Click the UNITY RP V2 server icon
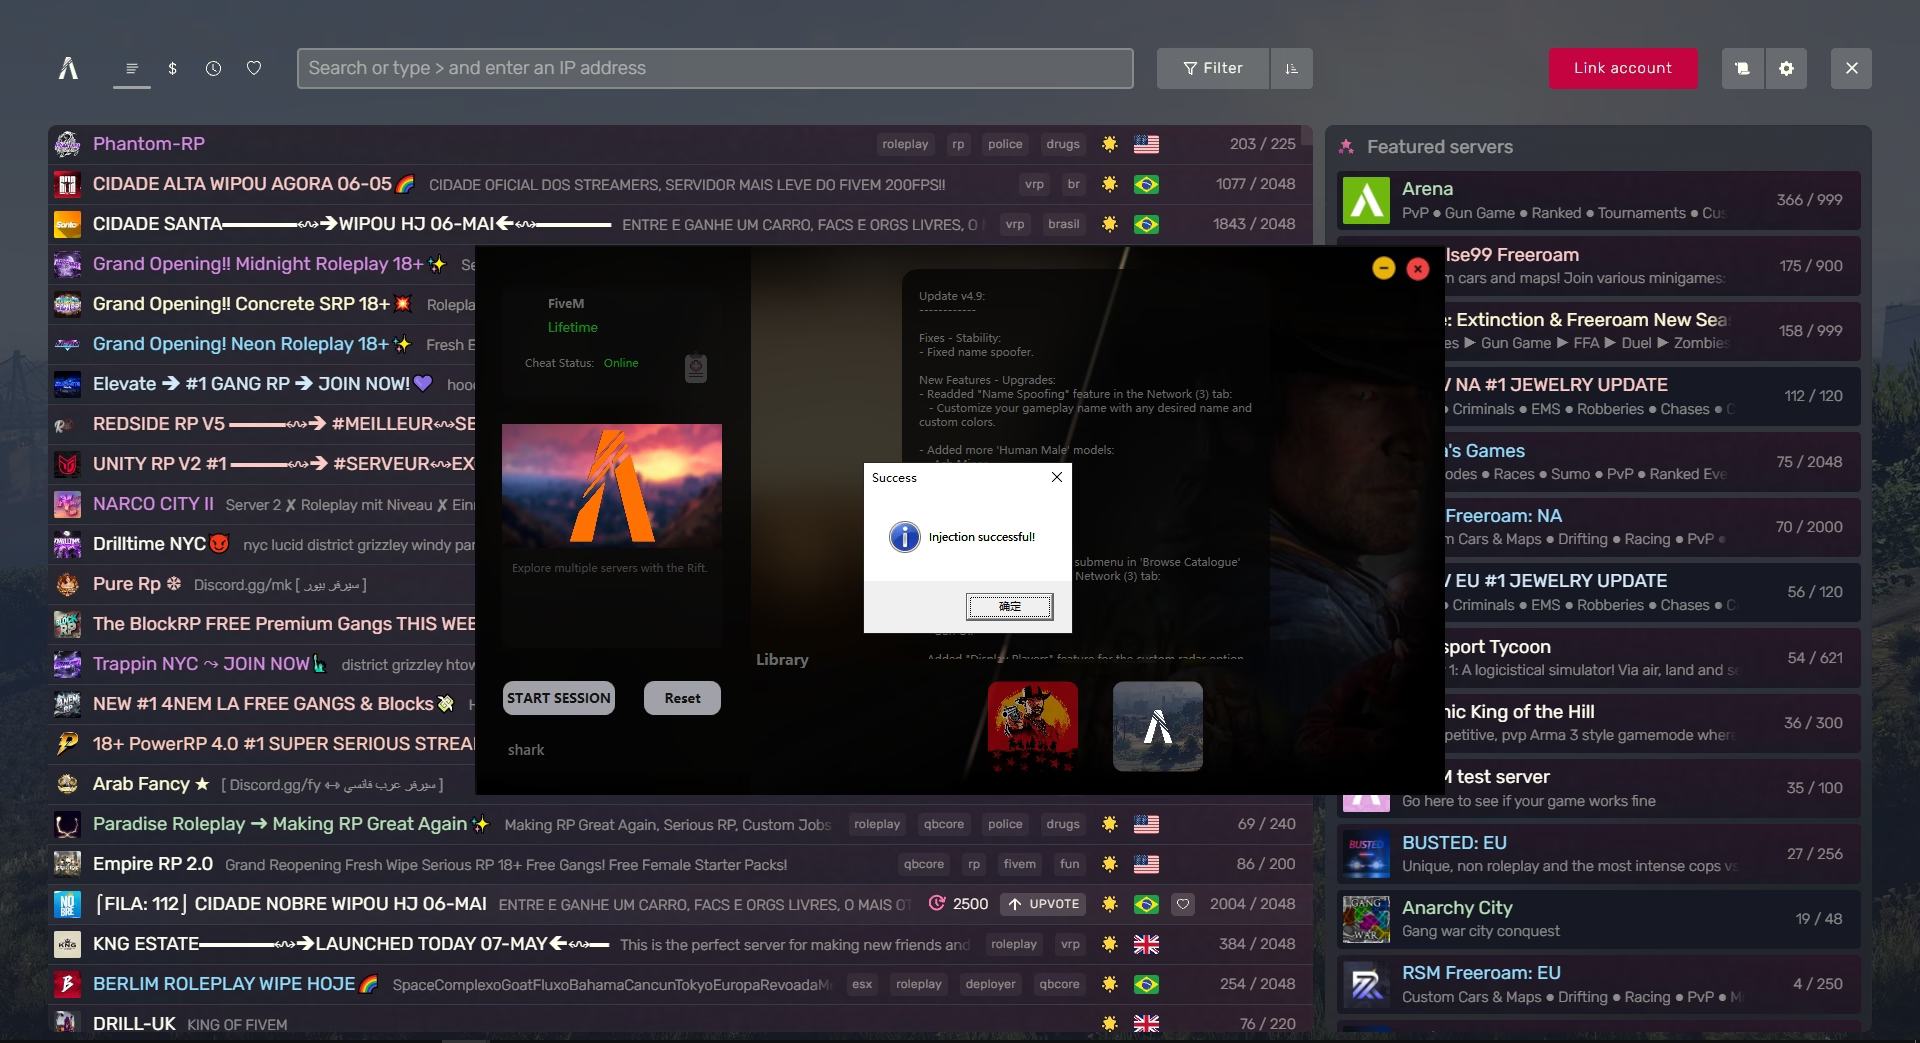 coord(67,464)
